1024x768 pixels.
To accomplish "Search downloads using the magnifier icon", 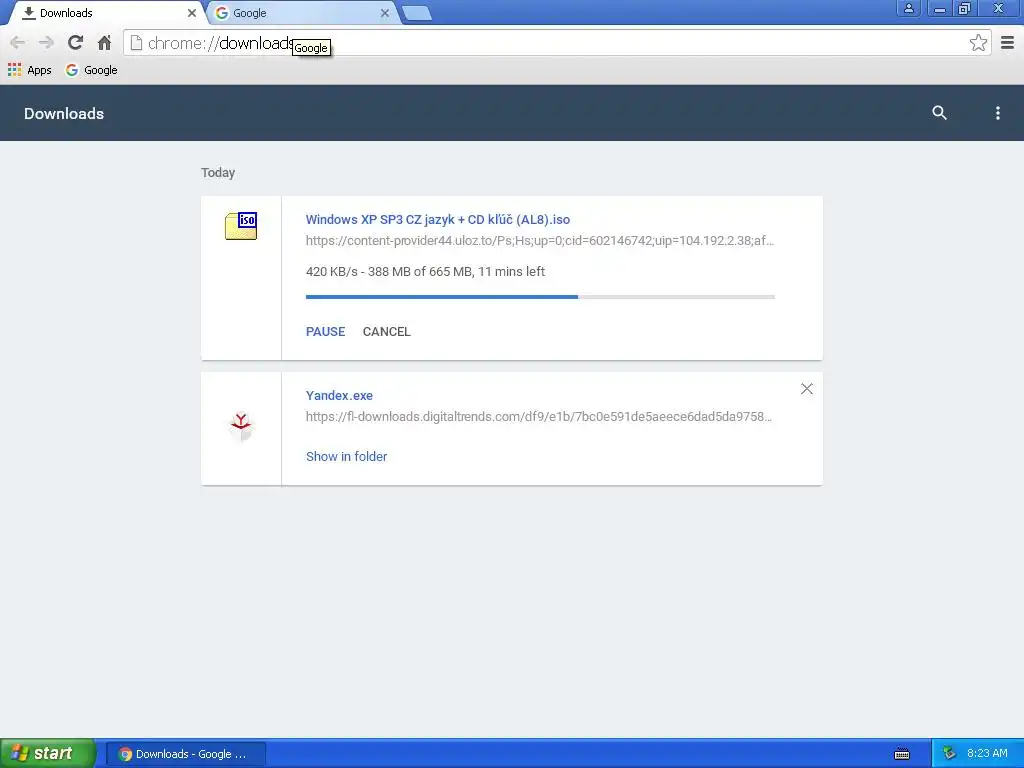I will pos(939,113).
